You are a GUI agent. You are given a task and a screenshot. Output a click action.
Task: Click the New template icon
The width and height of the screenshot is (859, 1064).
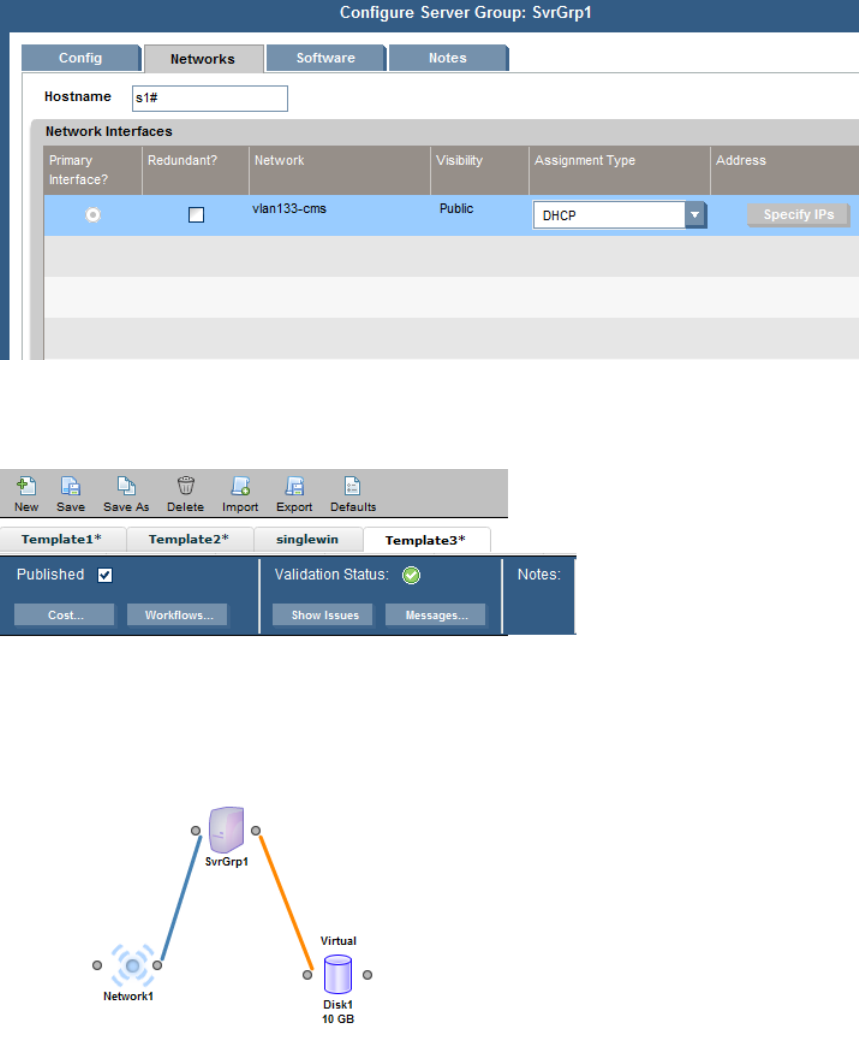click(x=26, y=486)
